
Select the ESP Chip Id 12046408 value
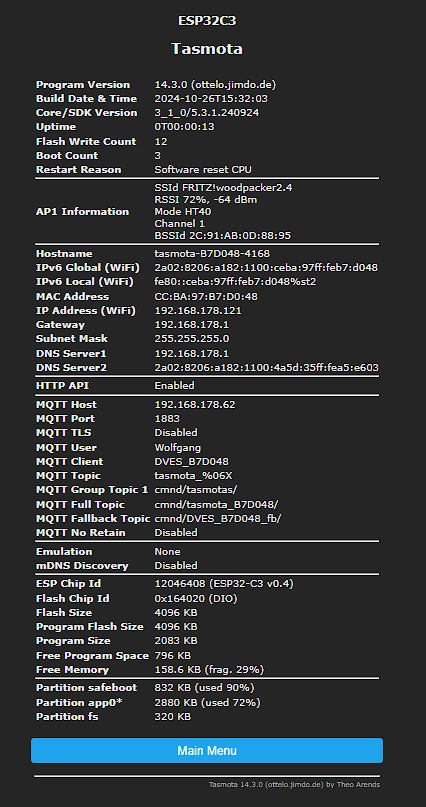click(224, 584)
